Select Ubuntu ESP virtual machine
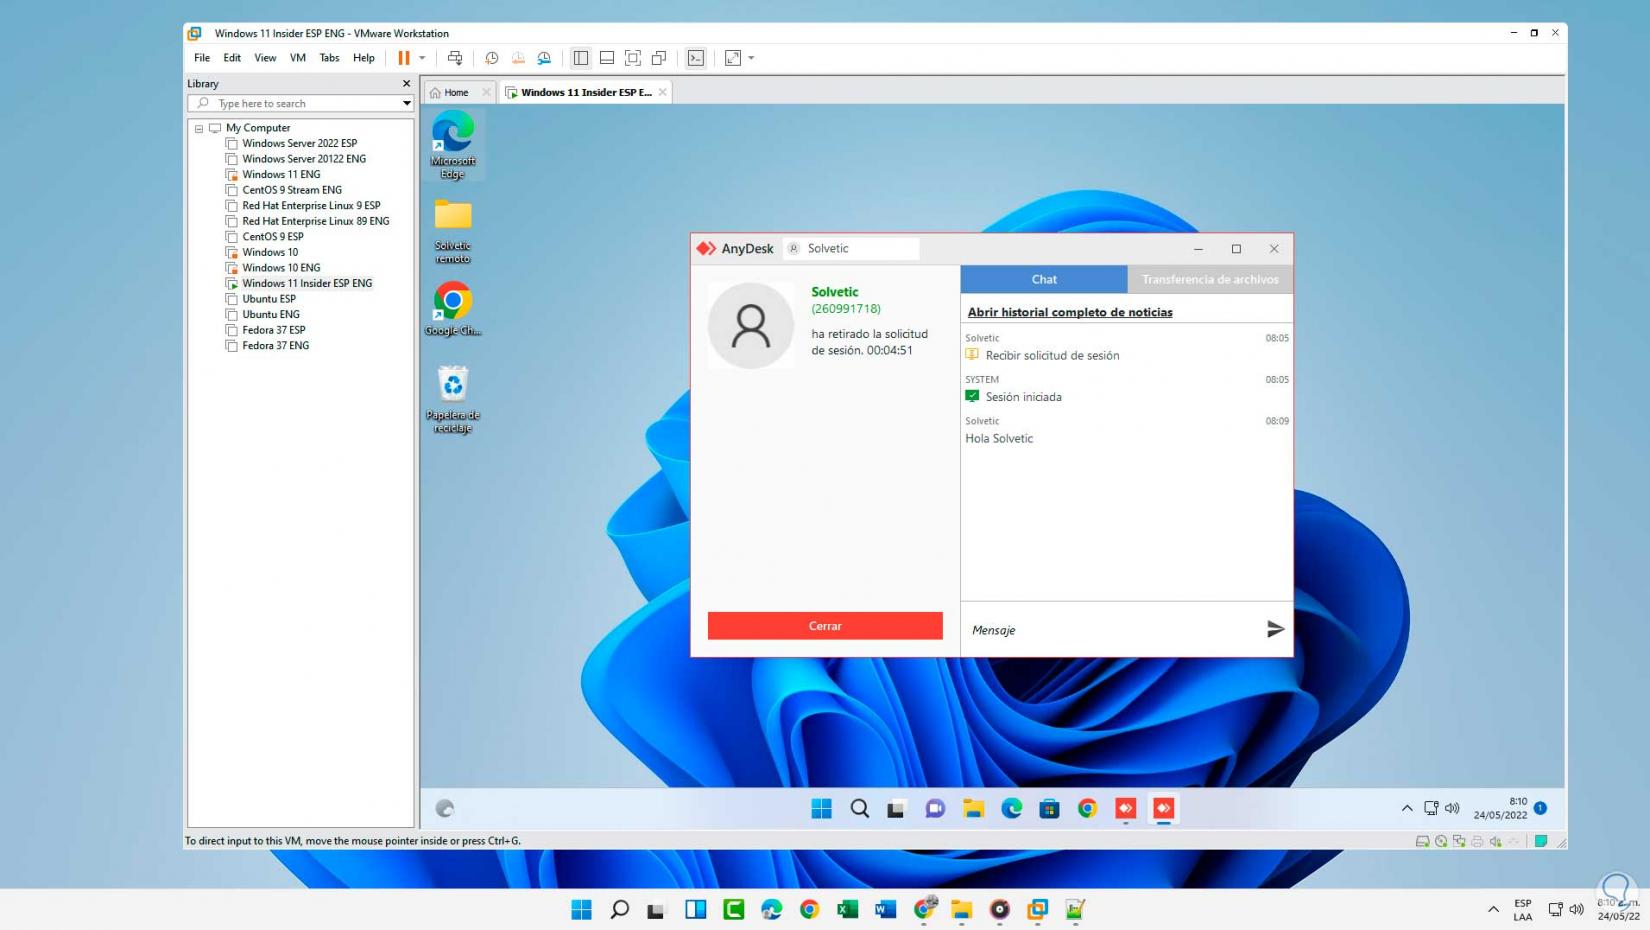The height and width of the screenshot is (930, 1650). pyautogui.click(x=269, y=299)
